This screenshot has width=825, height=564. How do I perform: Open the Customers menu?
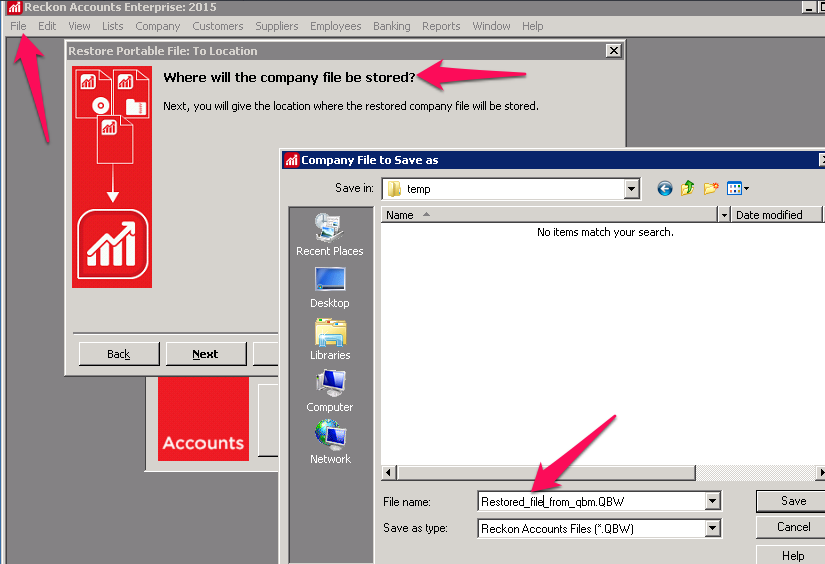tap(217, 26)
